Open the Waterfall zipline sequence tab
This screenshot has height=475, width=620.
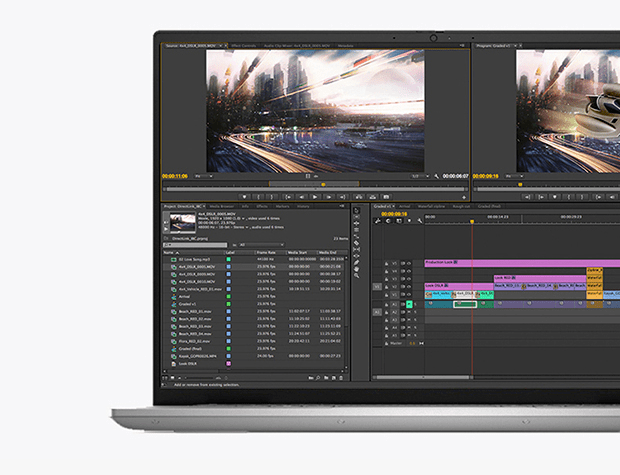click(431, 206)
